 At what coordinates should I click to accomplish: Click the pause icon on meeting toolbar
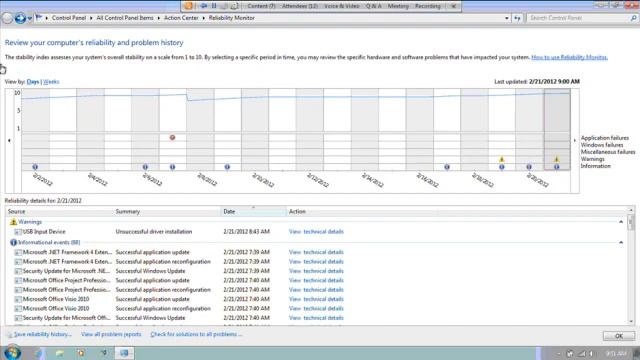[x=214, y=6]
